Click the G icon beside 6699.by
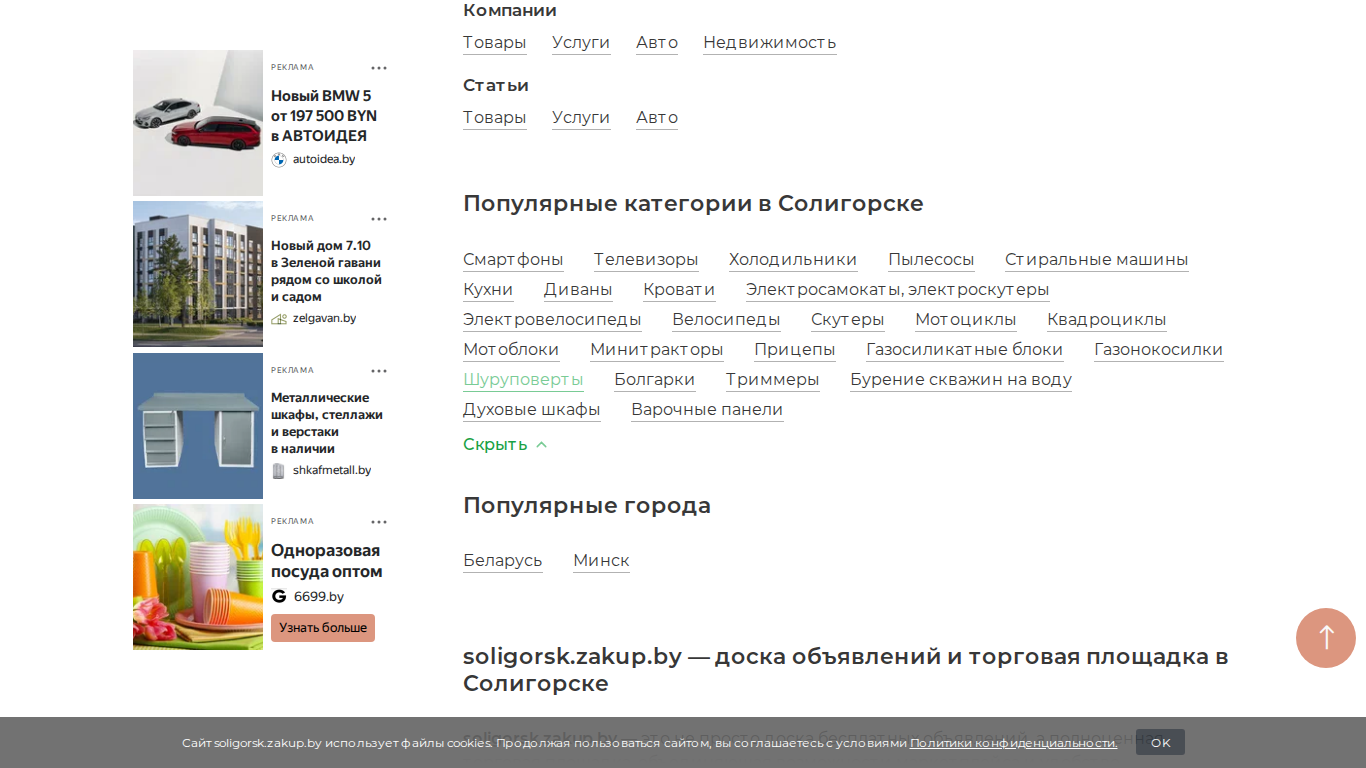 coord(279,596)
